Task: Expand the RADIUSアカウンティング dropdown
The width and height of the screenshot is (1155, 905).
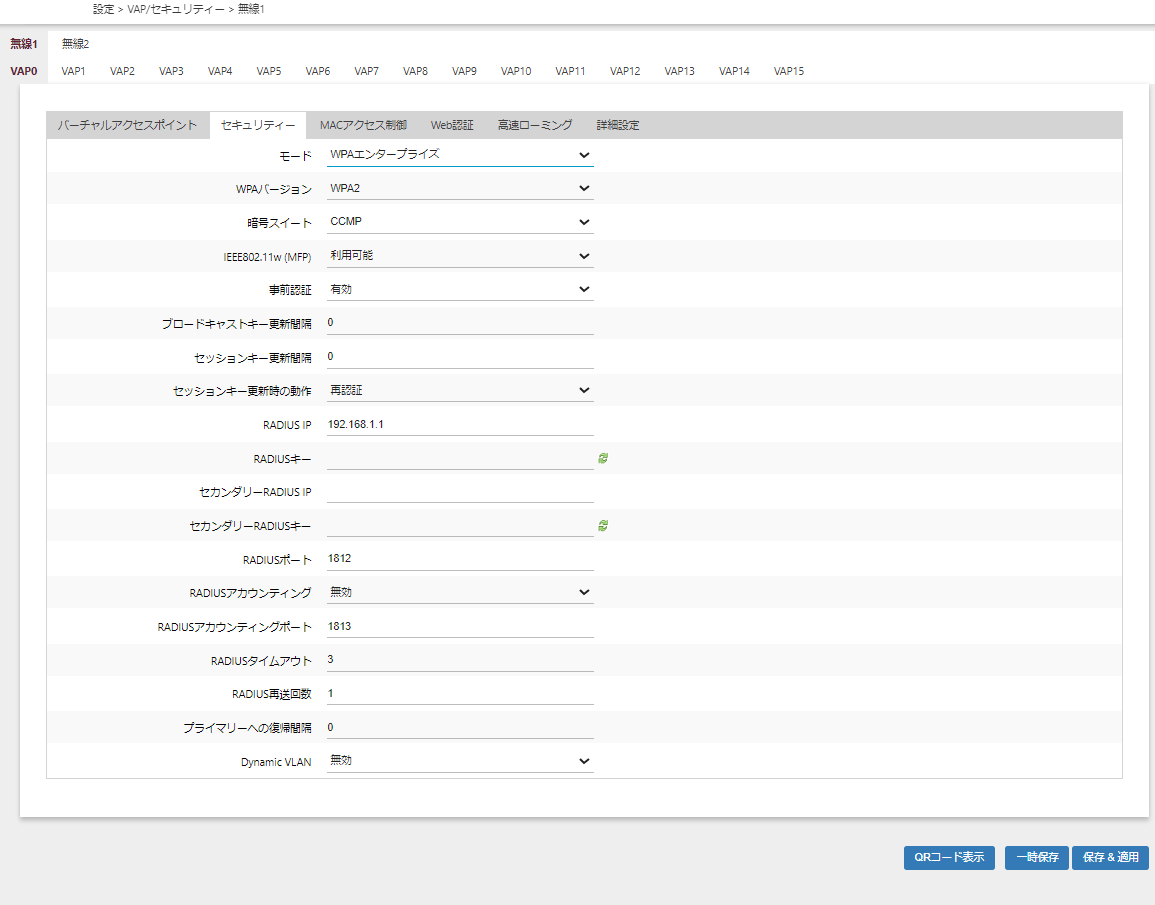Action: click(460, 592)
